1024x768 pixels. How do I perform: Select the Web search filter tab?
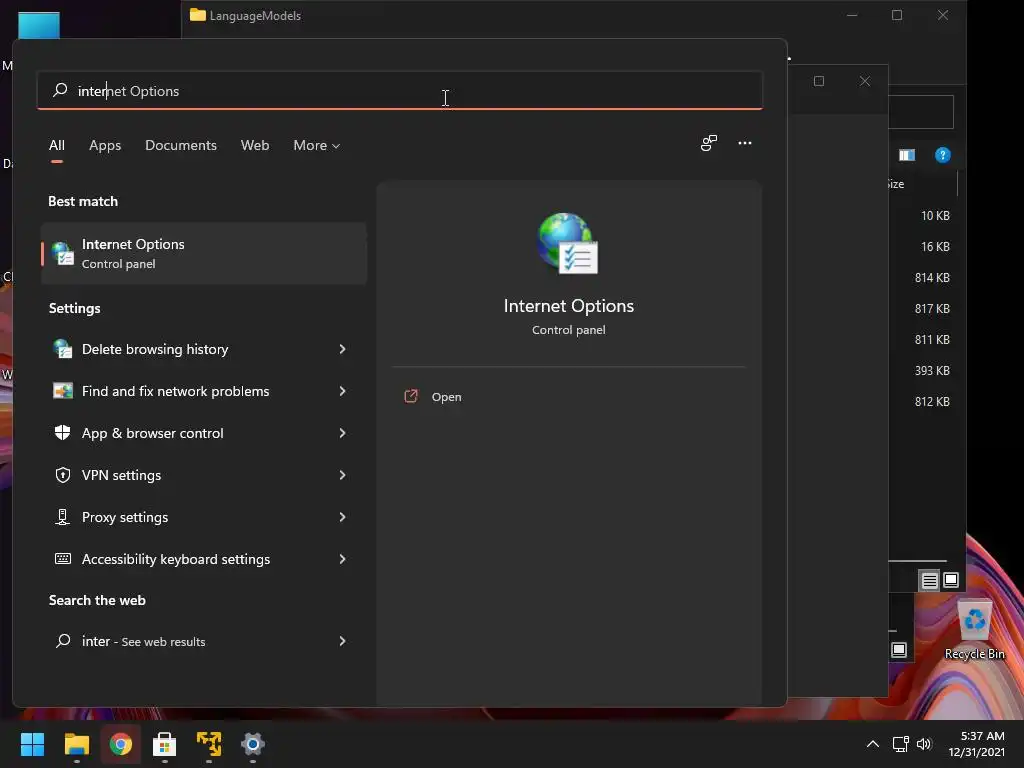coord(255,145)
